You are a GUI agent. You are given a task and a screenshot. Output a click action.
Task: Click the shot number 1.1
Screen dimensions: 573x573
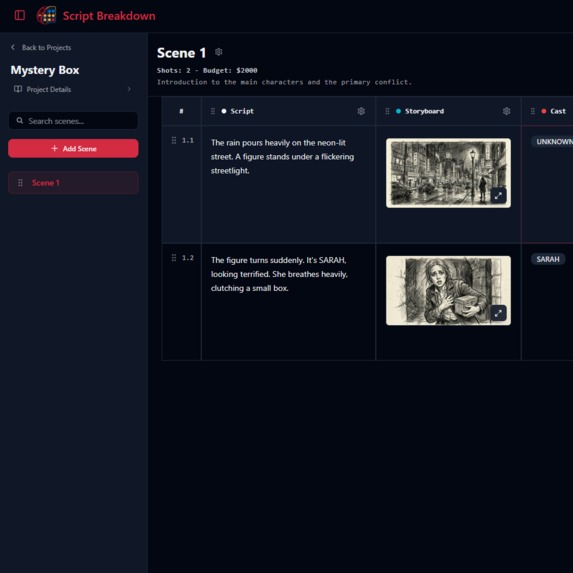click(x=188, y=140)
